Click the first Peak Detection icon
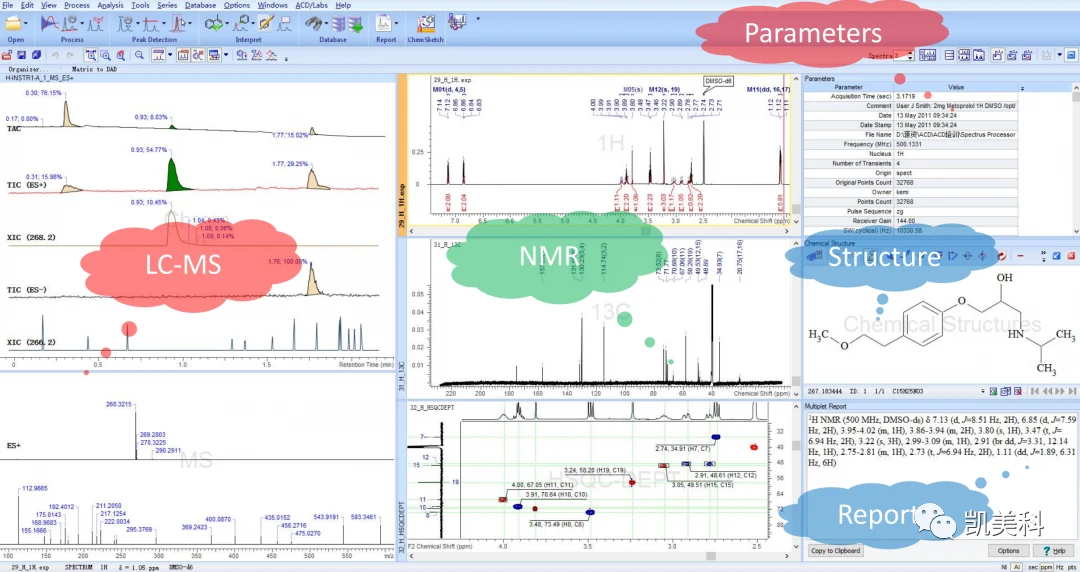Image resolution: width=1080 pixels, height=572 pixels. pyautogui.click(x=125, y=23)
